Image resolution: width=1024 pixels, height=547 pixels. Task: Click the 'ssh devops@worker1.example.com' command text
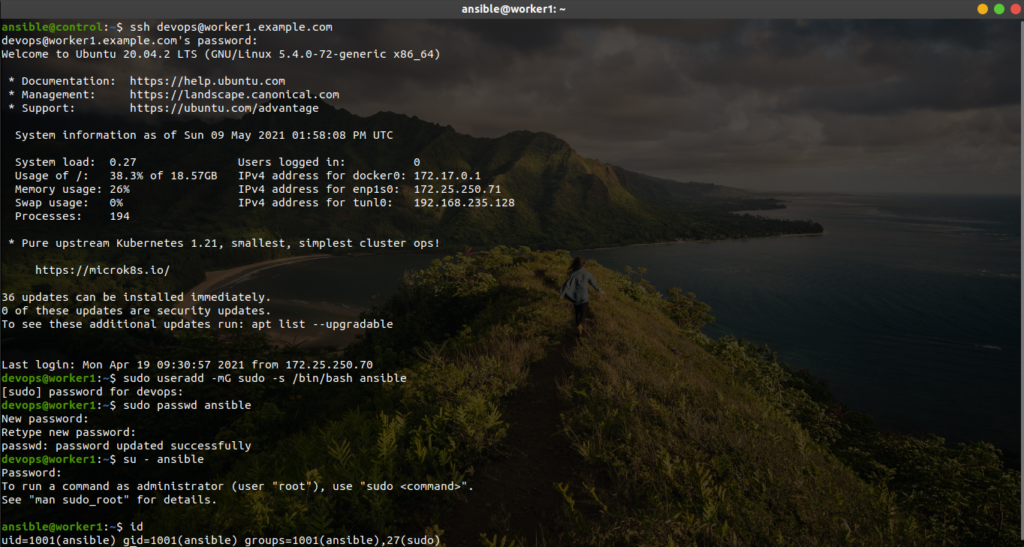click(x=231, y=27)
